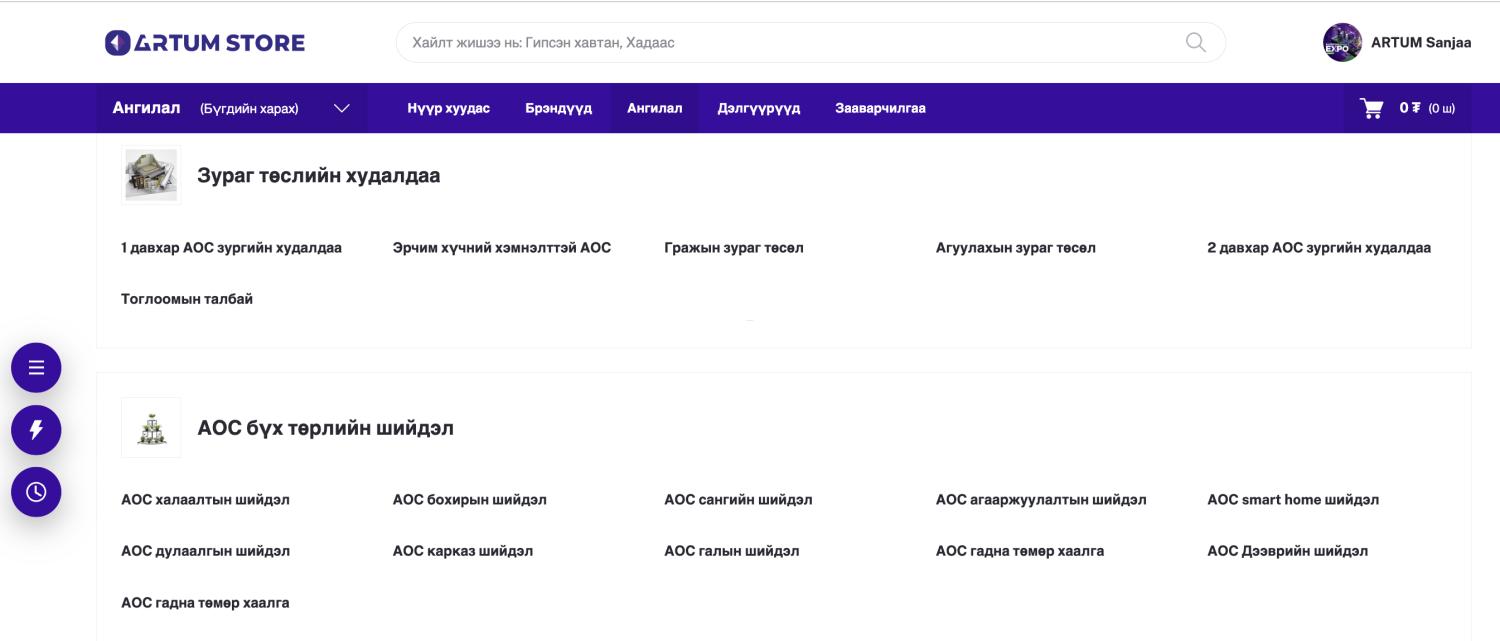Open the АОС smart home шийдэл link

[x=1292, y=500]
